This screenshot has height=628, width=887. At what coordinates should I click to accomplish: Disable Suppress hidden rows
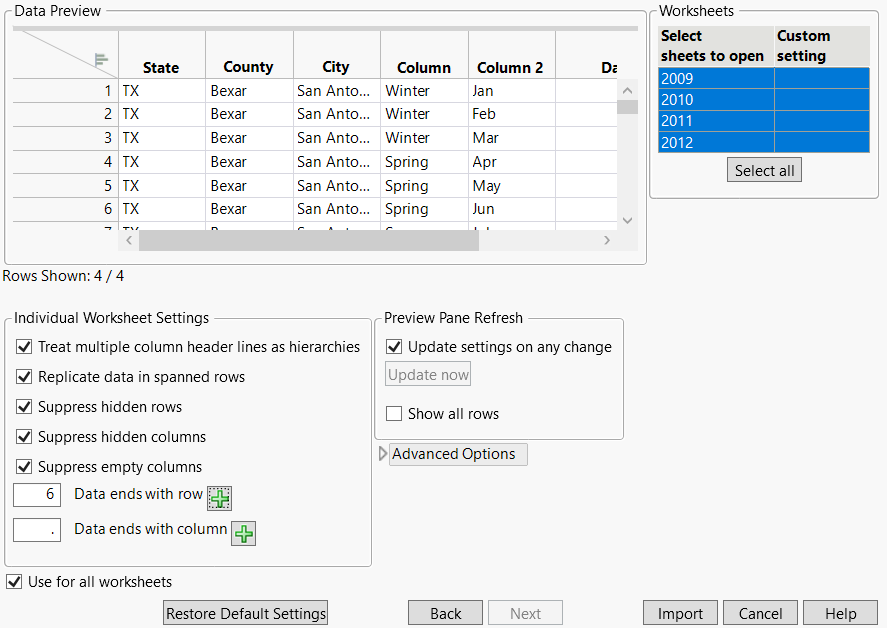point(23,407)
